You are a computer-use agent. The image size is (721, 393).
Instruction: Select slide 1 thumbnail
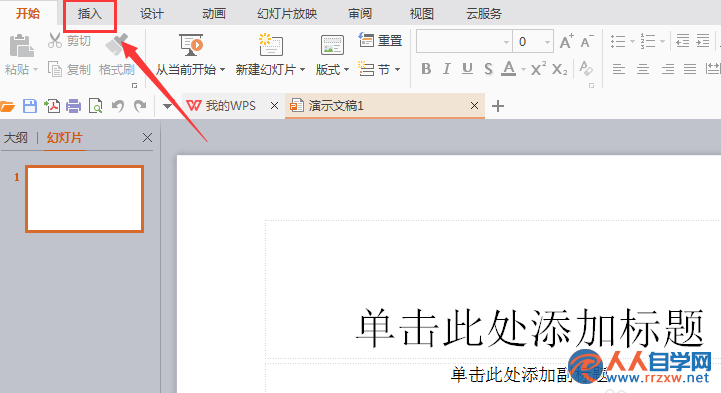(85, 199)
